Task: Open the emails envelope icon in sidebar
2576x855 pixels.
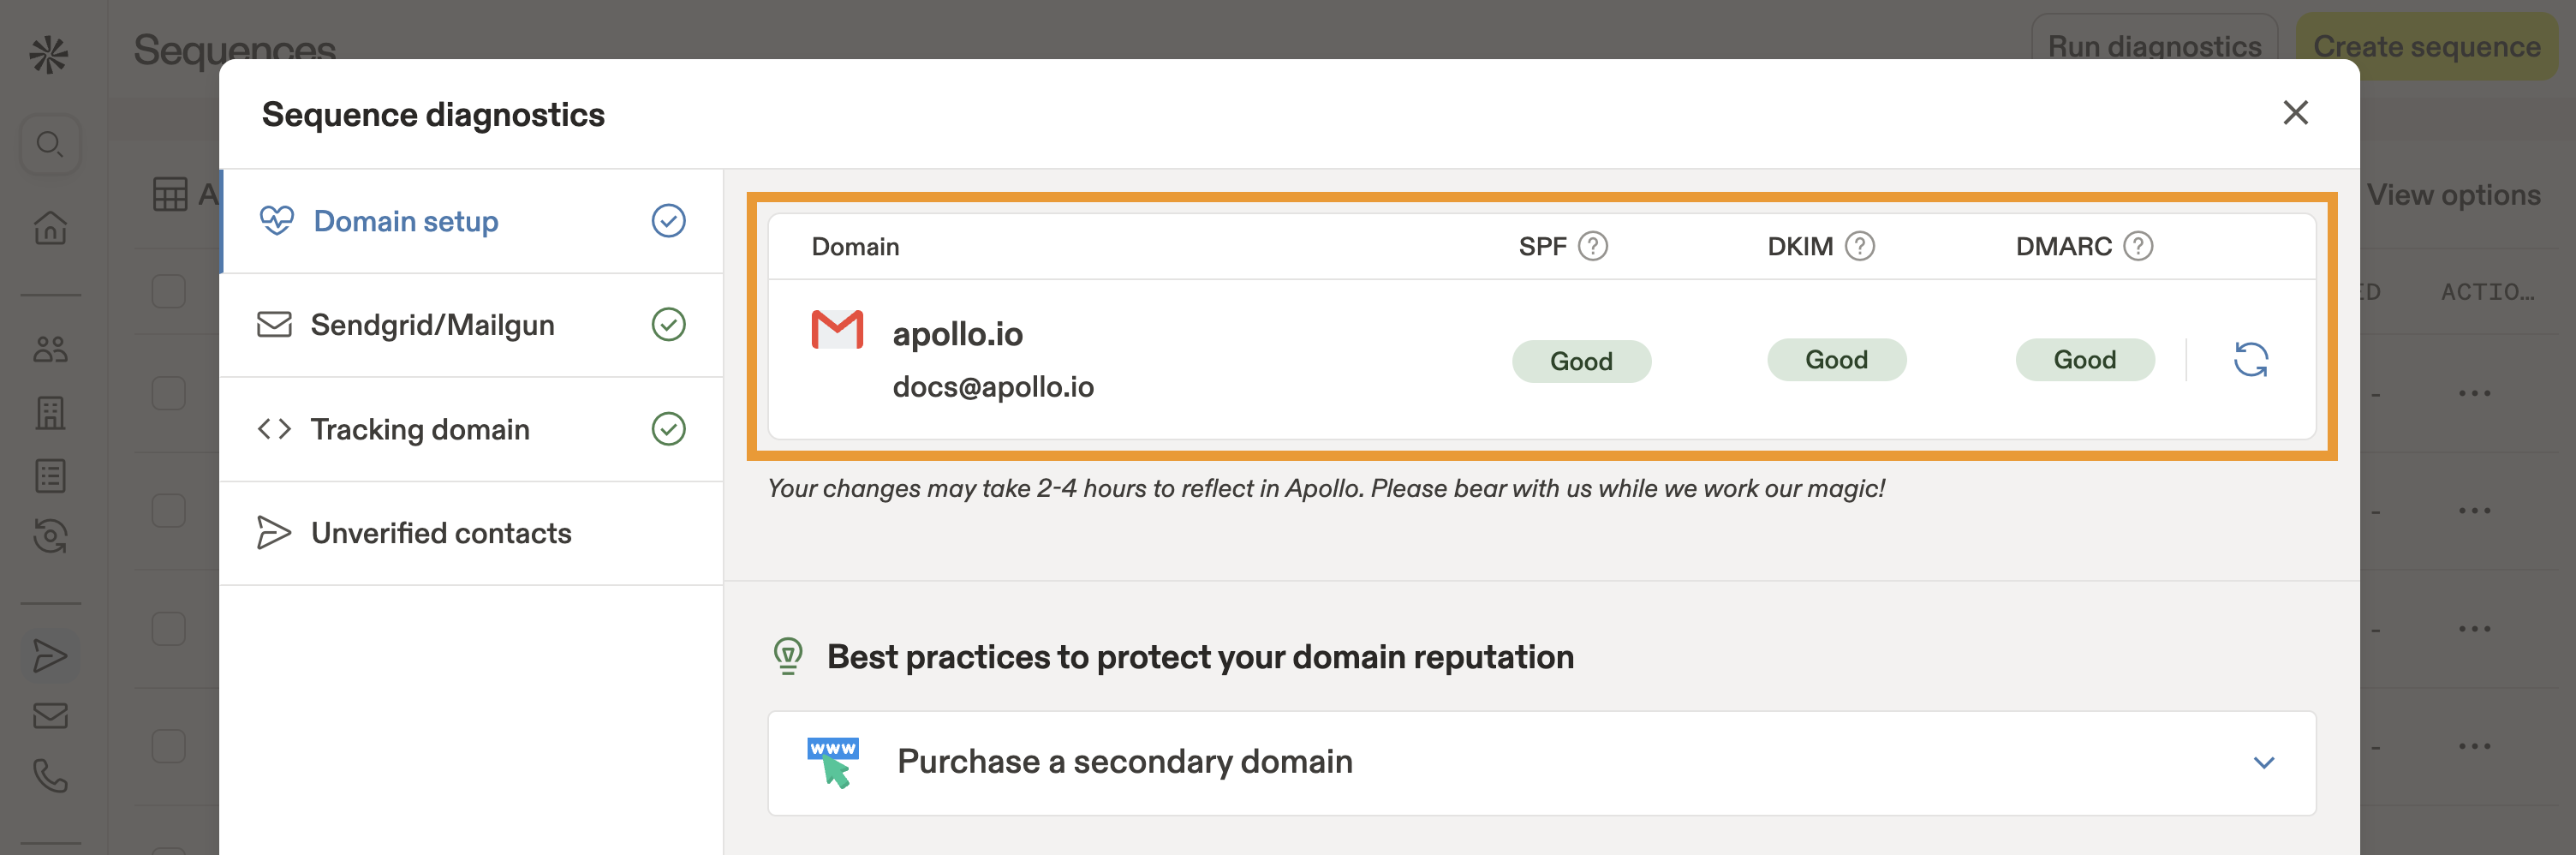Action: tap(50, 714)
